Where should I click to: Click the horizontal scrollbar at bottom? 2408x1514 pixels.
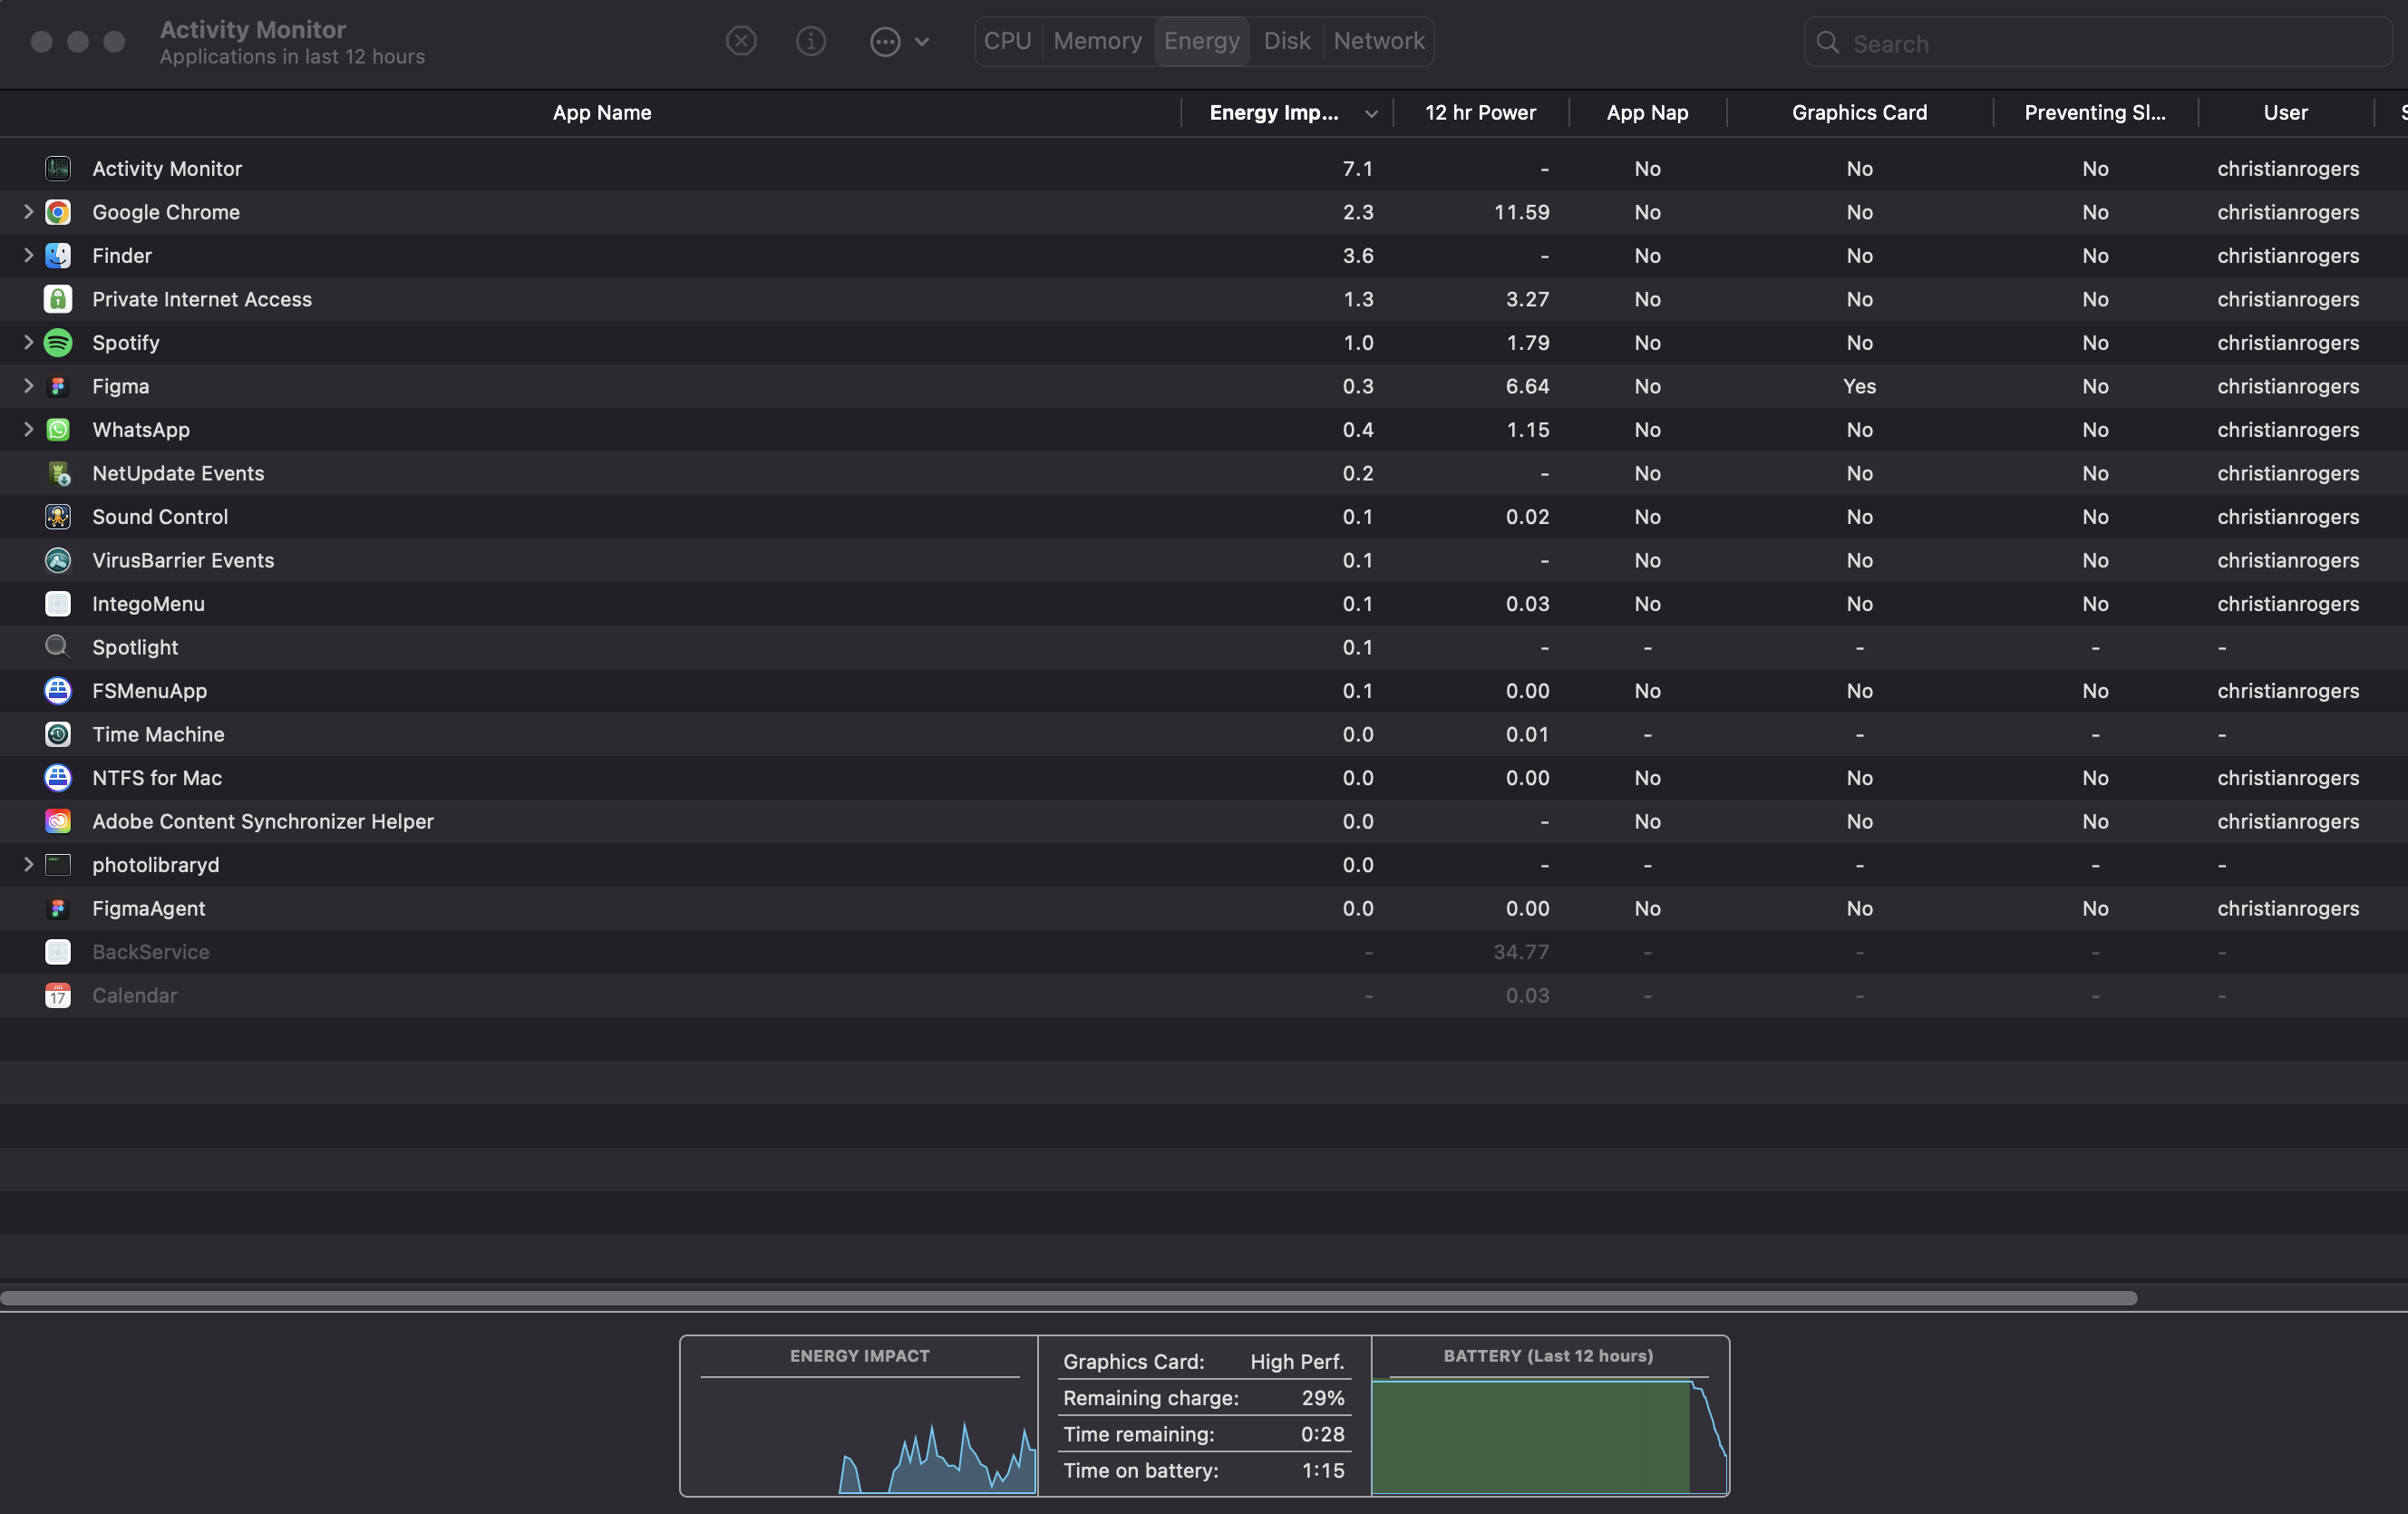coord(1068,1298)
